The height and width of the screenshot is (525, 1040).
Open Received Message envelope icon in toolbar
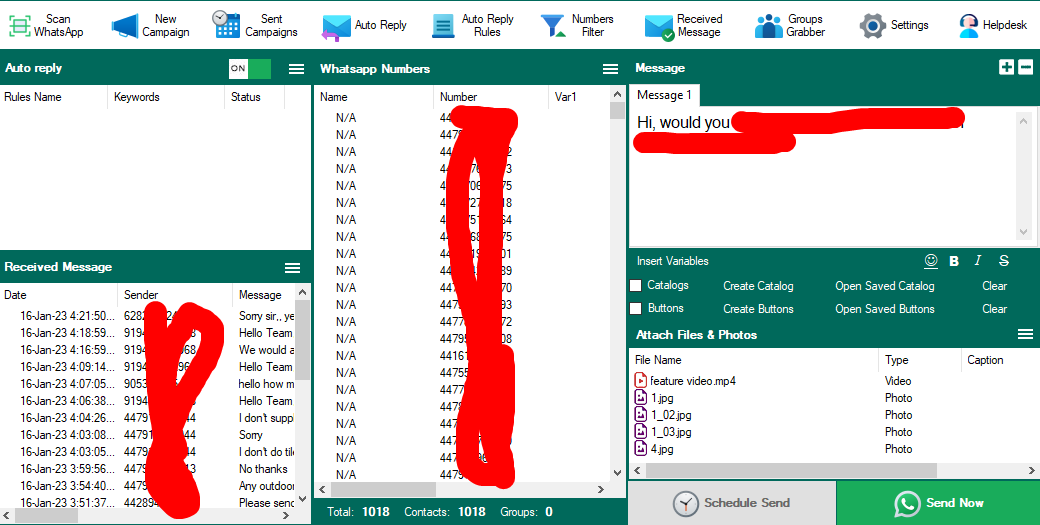coord(659,27)
